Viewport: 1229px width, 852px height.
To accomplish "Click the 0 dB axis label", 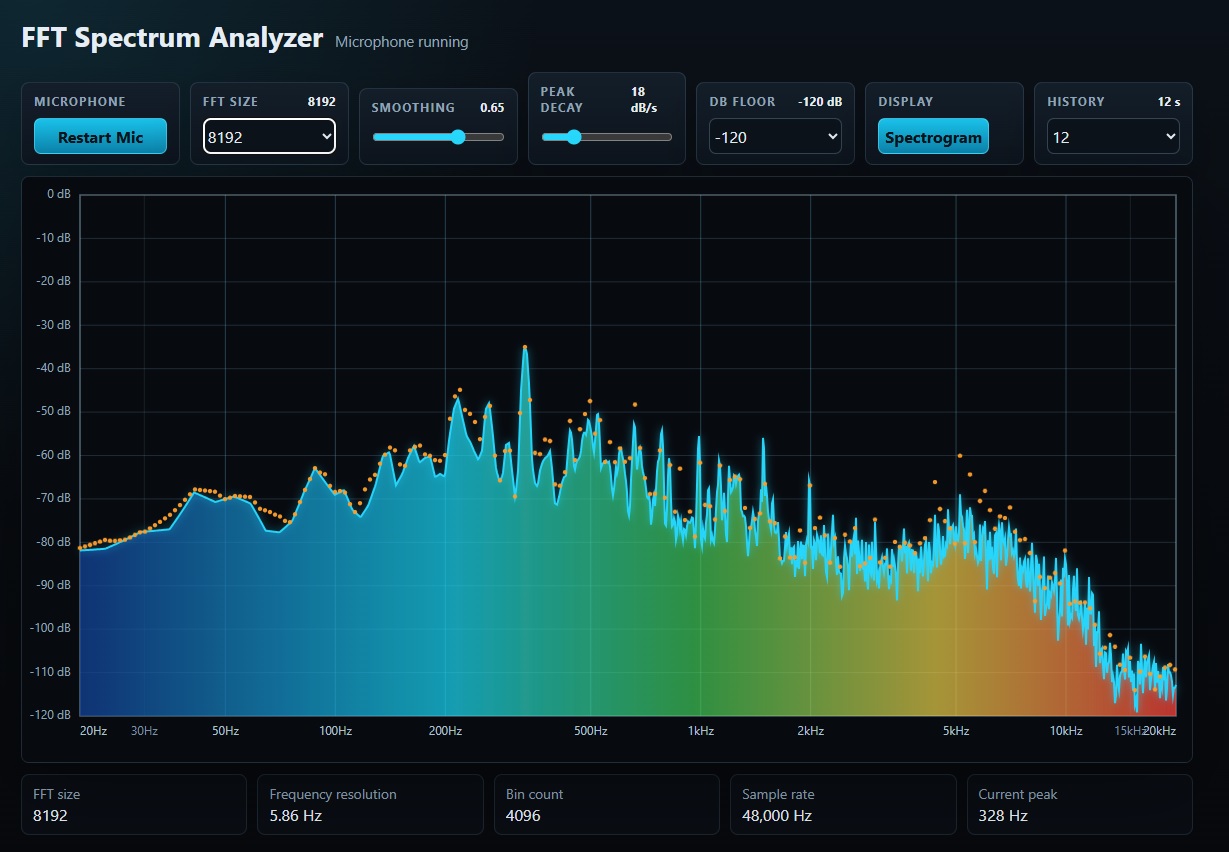I will coord(60,194).
